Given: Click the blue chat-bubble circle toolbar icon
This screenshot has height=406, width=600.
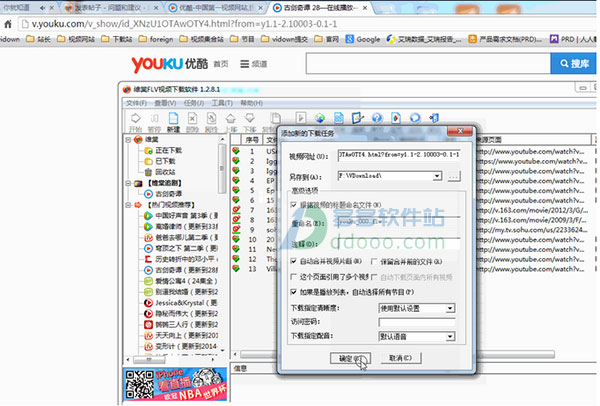Looking at the screenshot, I should (415, 118).
